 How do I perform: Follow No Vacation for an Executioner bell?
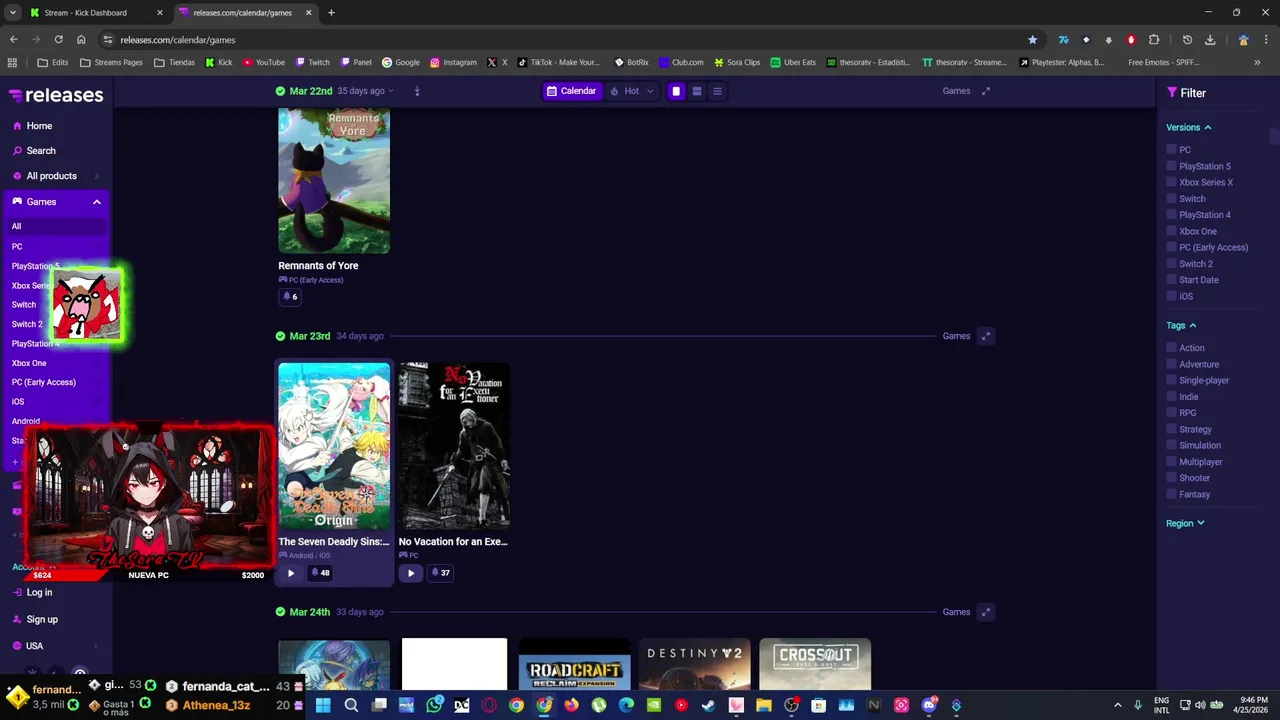(x=440, y=573)
